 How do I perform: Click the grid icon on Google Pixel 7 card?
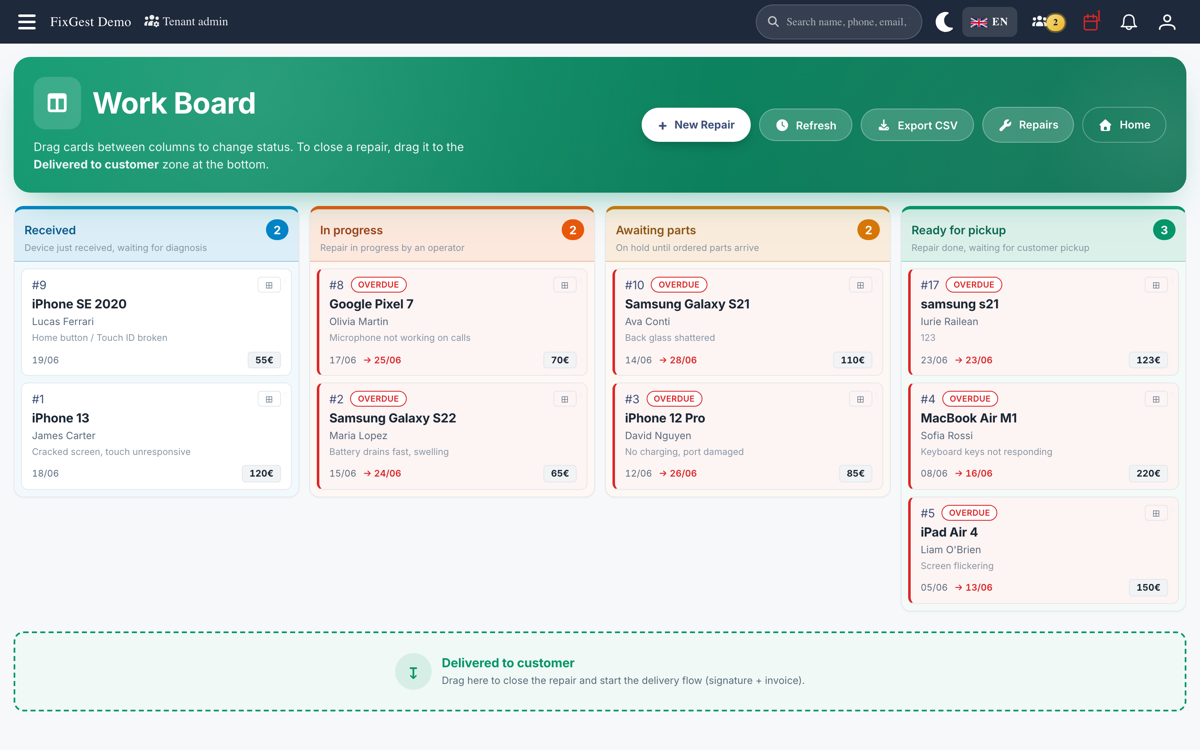[565, 285]
